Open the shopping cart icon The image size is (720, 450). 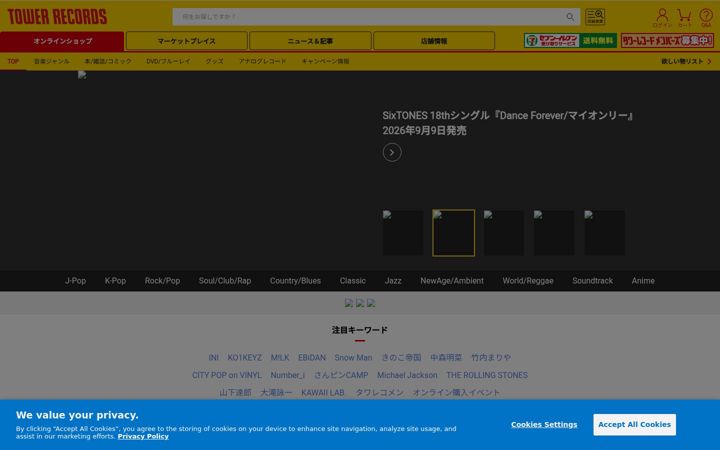(684, 17)
